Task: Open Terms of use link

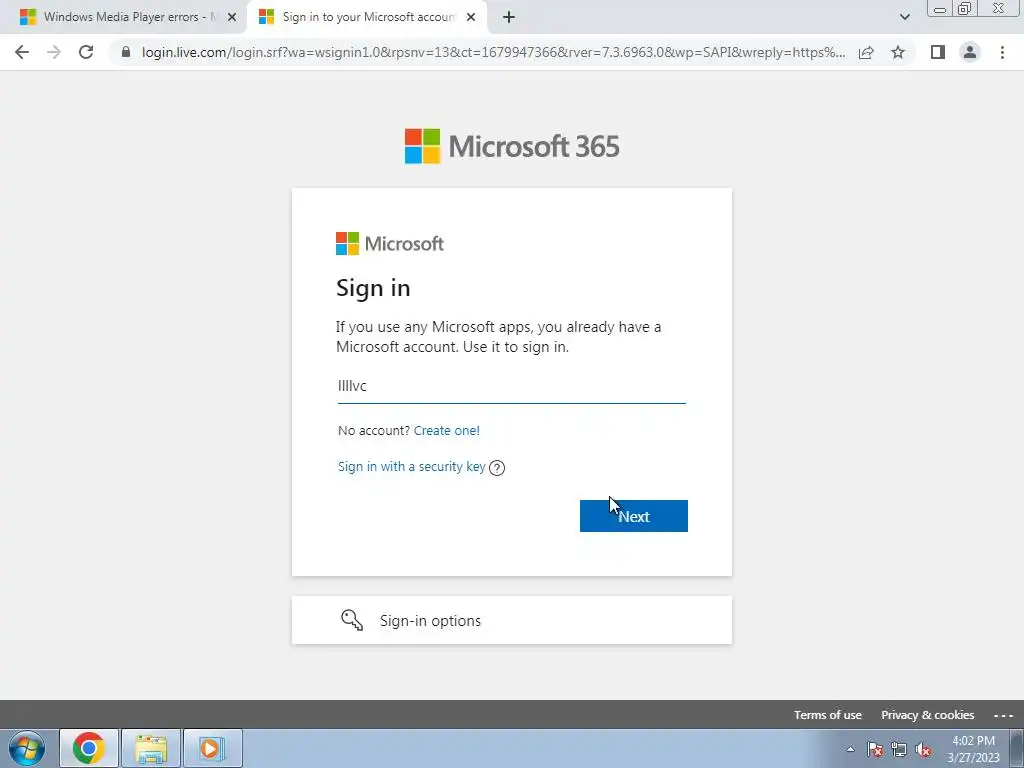Action: (x=827, y=714)
